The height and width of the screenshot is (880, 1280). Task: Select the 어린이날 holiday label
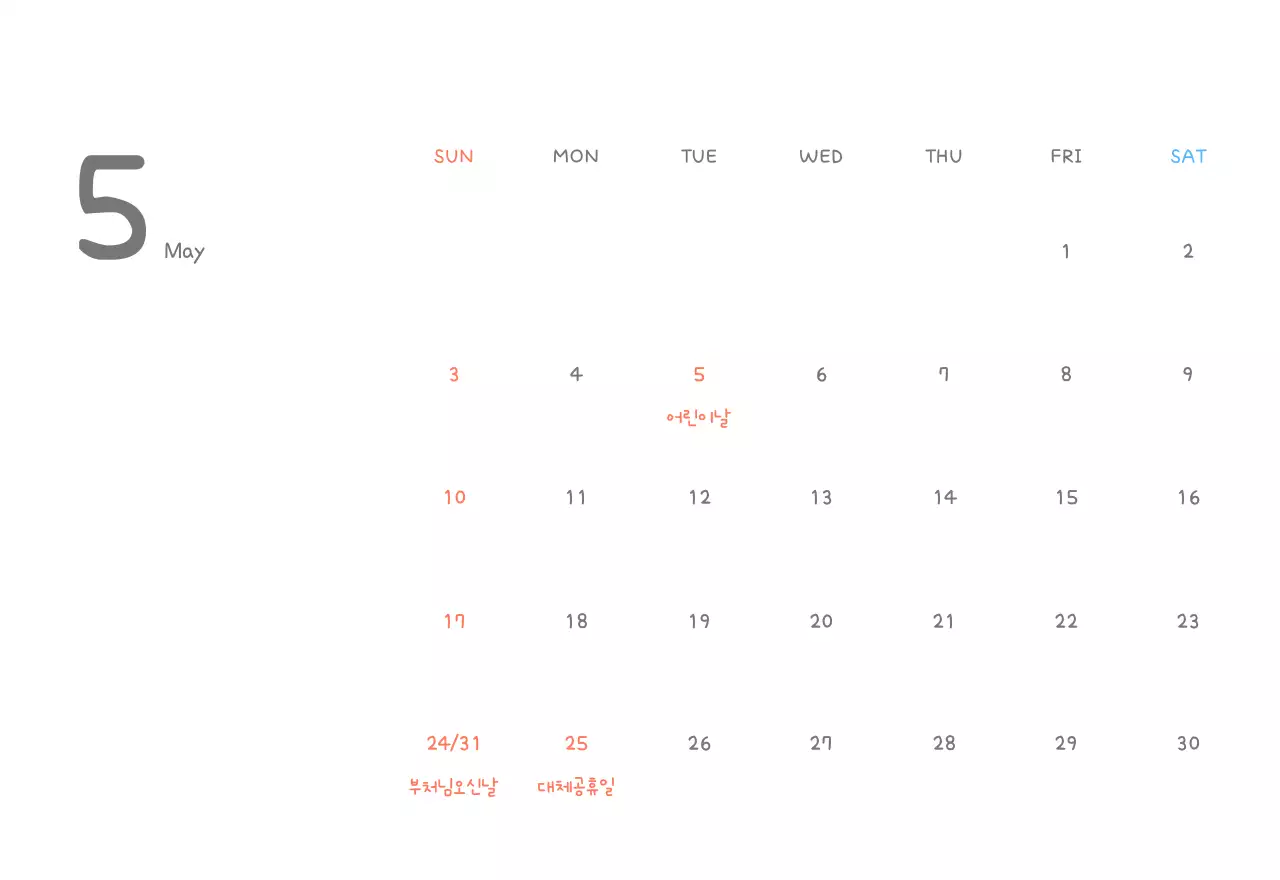(x=699, y=417)
